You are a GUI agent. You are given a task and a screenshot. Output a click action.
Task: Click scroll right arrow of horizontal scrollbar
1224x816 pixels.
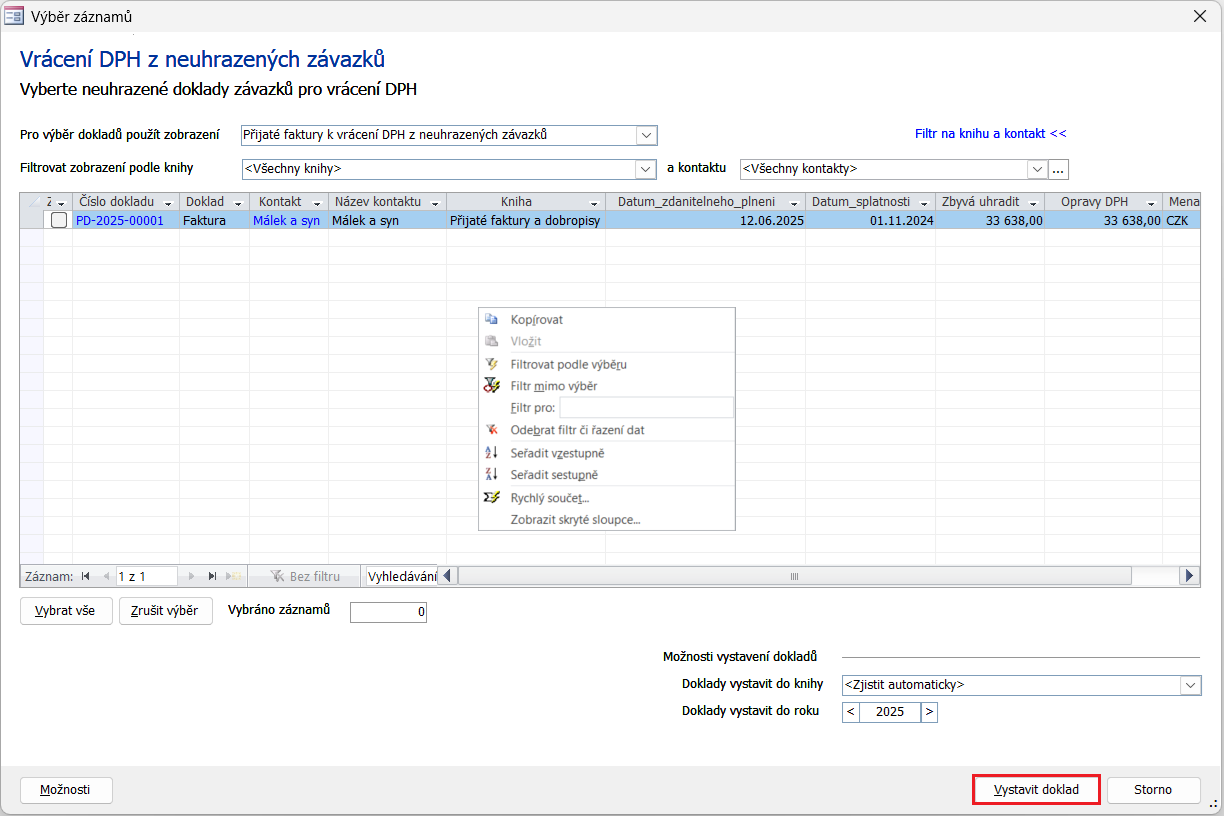[x=1189, y=576]
